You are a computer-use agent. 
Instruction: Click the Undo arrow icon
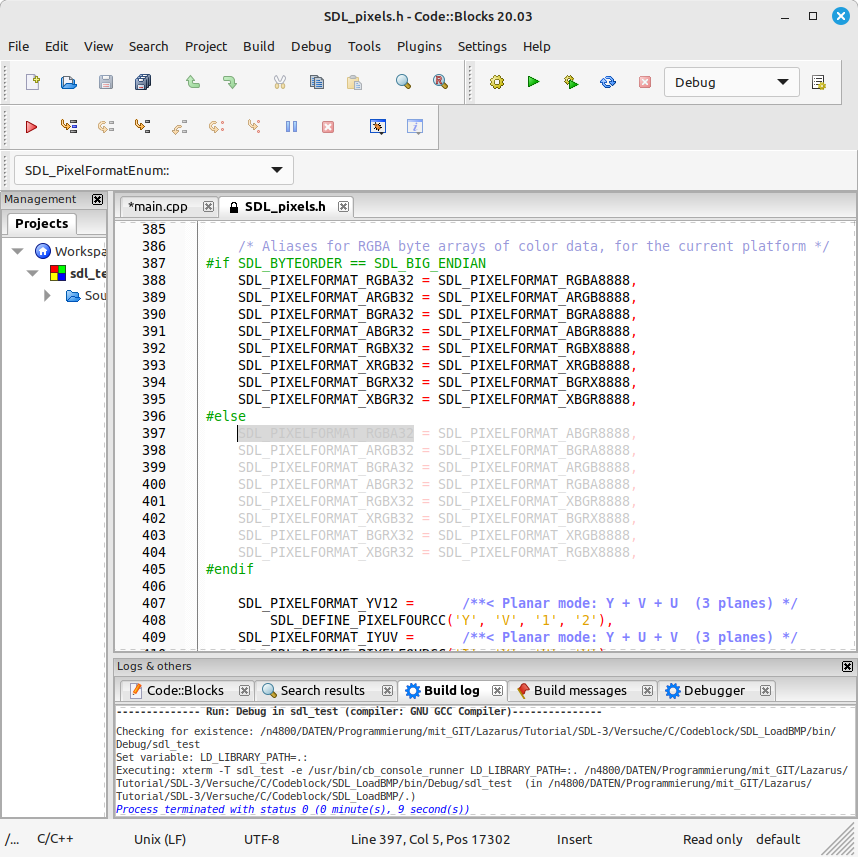pos(193,82)
